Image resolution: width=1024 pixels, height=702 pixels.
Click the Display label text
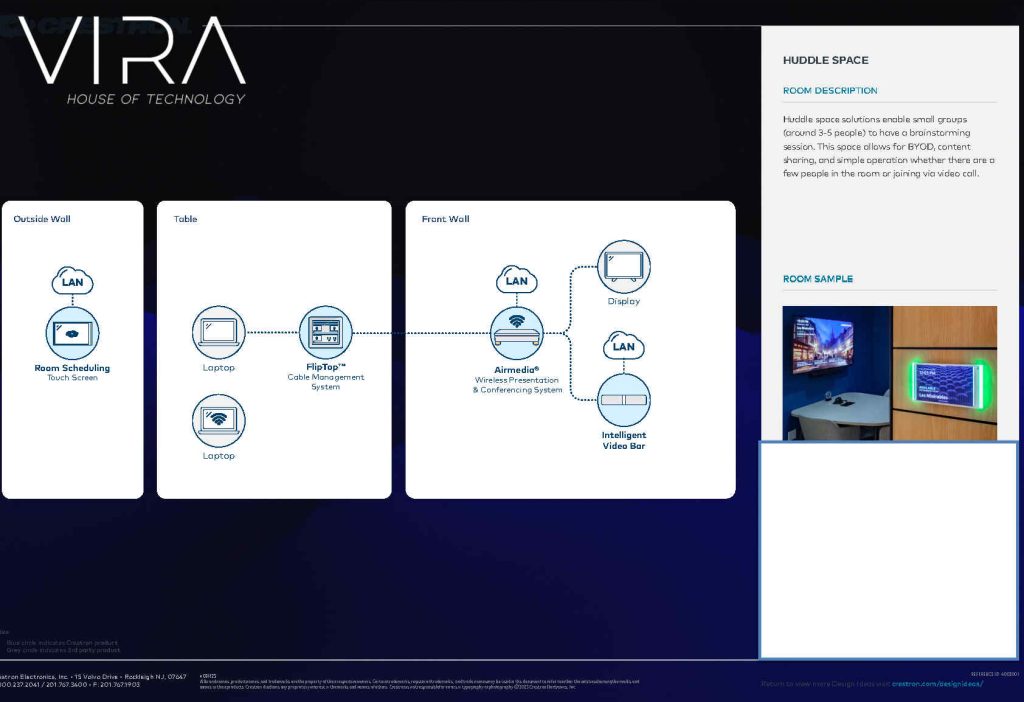tap(624, 301)
